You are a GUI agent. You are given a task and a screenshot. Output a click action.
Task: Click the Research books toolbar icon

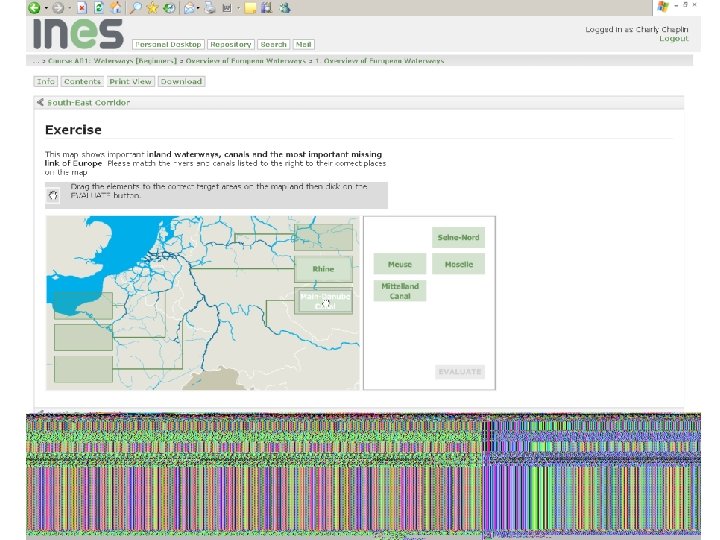267,7
